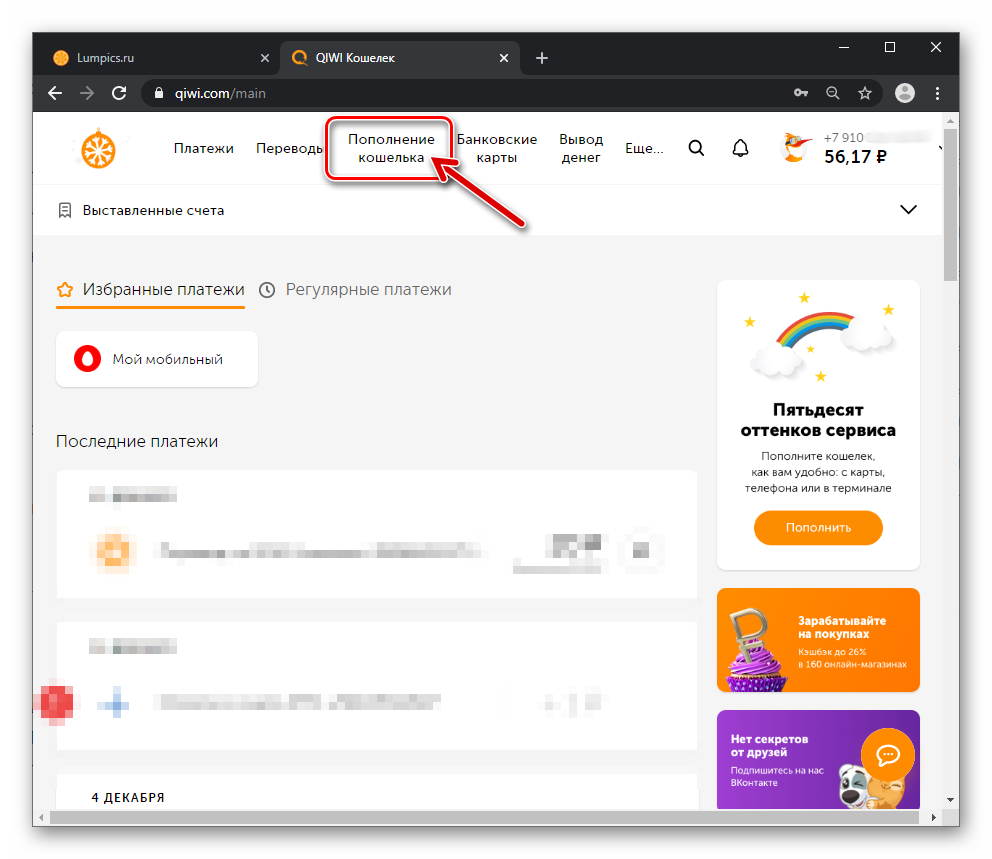The image size is (992, 859).
Task: Click the QIWI orange logo
Action: [99, 149]
